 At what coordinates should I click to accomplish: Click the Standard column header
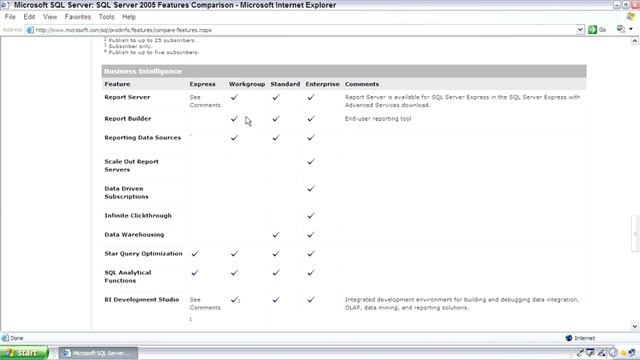click(285, 84)
